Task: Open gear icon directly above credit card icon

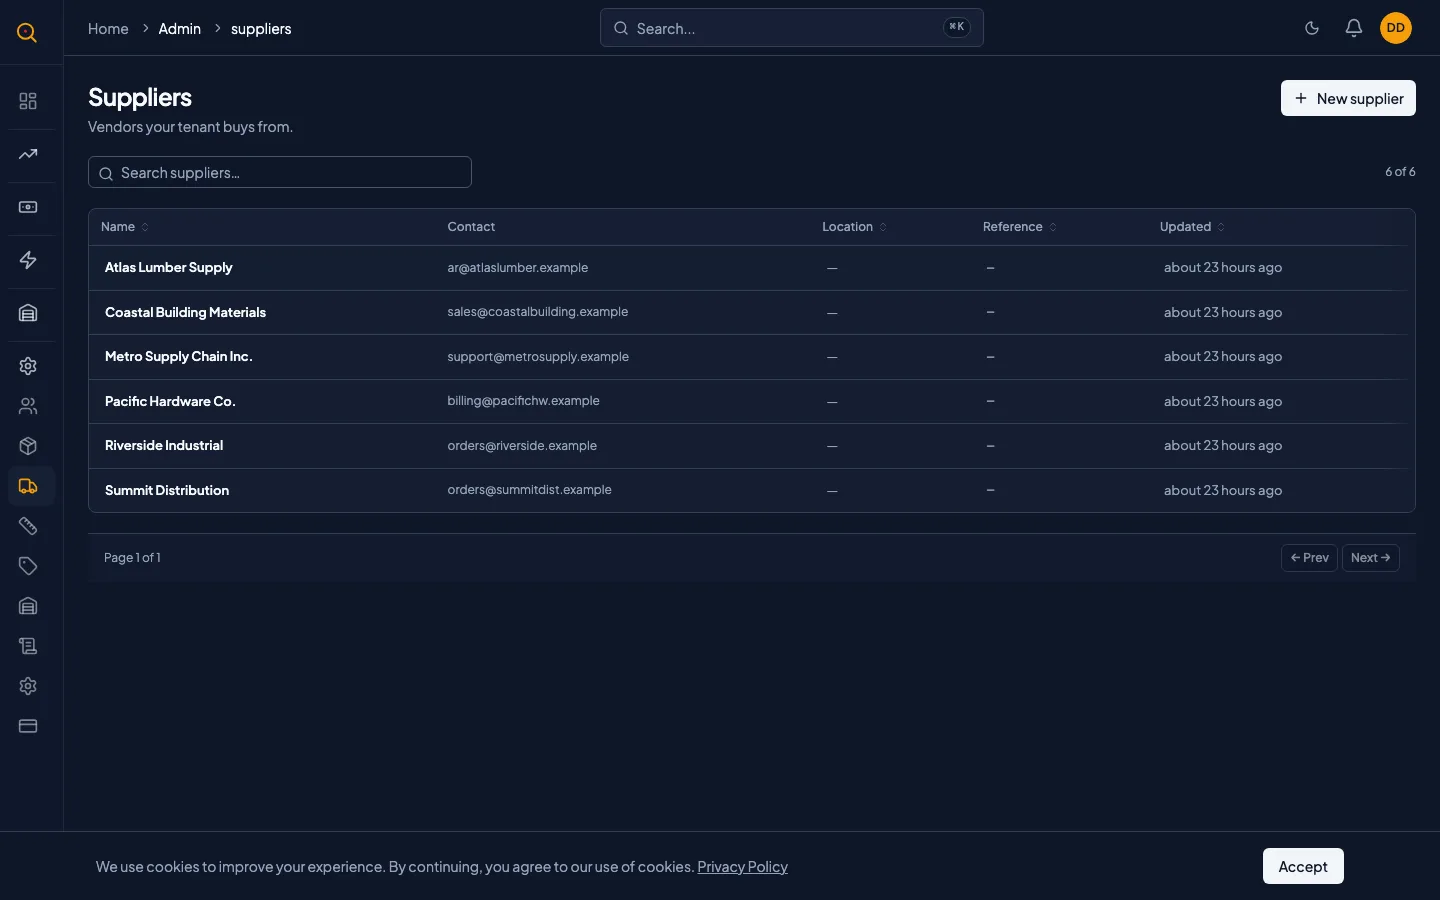Action: [x=28, y=686]
